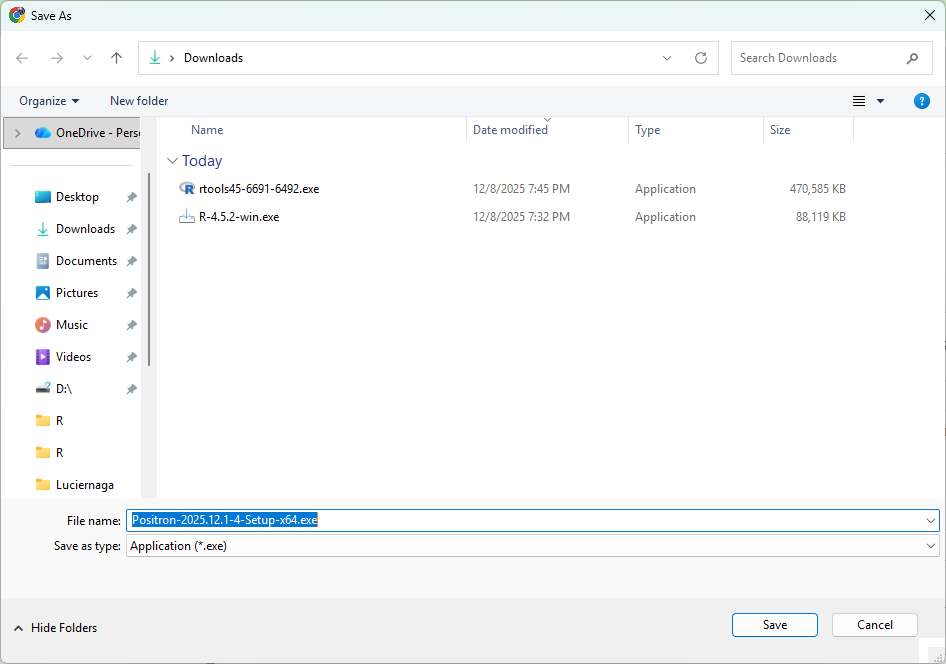Open the help question mark icon
Viewport: 946px width, 664px height.
click(x=922, y=101)
